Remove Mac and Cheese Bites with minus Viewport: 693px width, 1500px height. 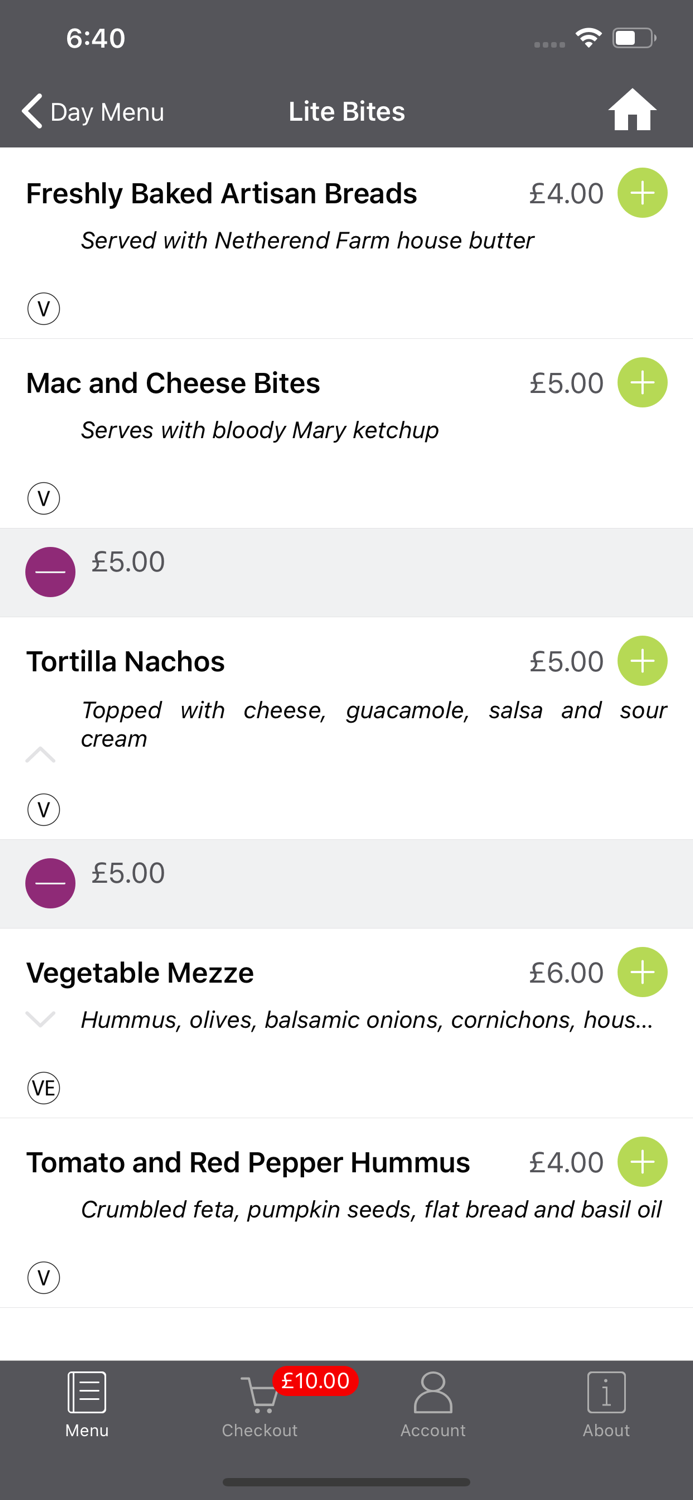[x=50, y=572]
